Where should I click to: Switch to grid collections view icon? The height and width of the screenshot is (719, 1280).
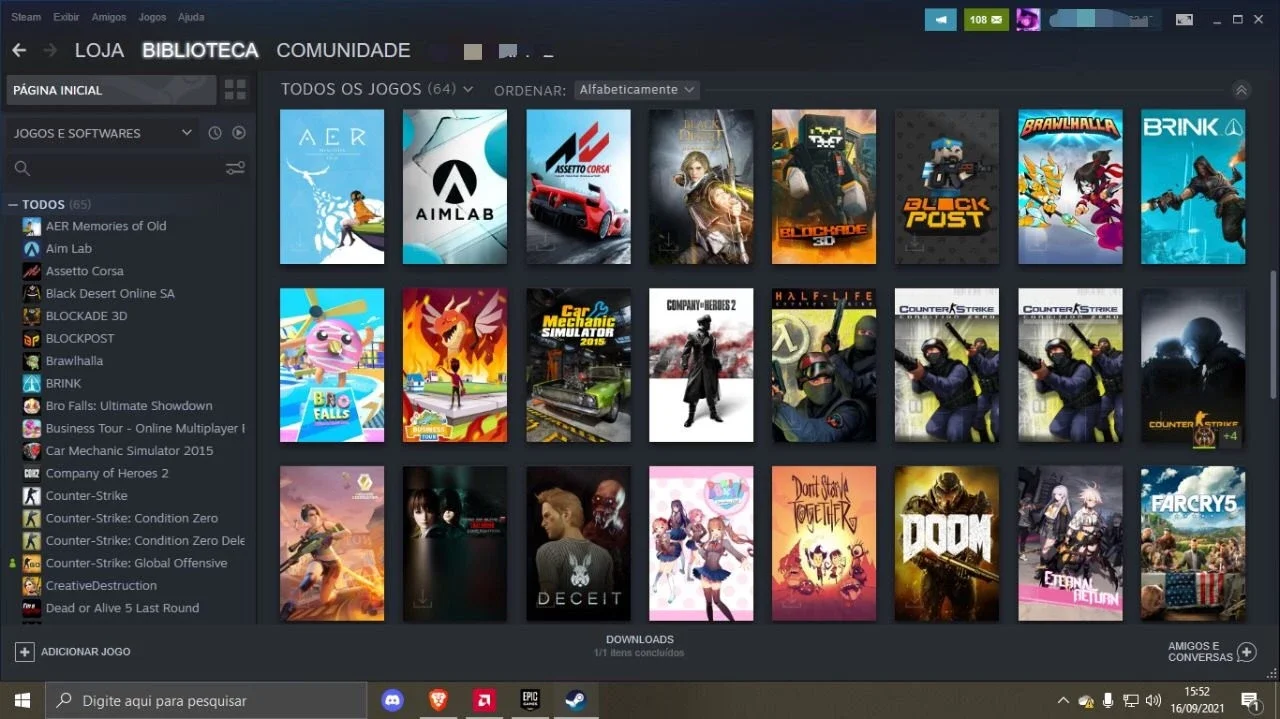click(235, 90)
